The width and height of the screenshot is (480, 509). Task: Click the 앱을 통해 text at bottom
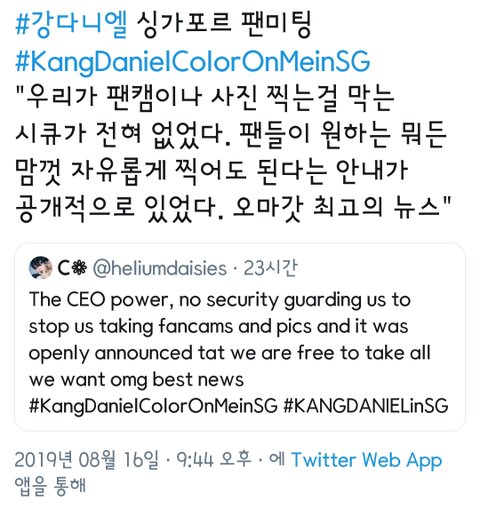point(50,486)
